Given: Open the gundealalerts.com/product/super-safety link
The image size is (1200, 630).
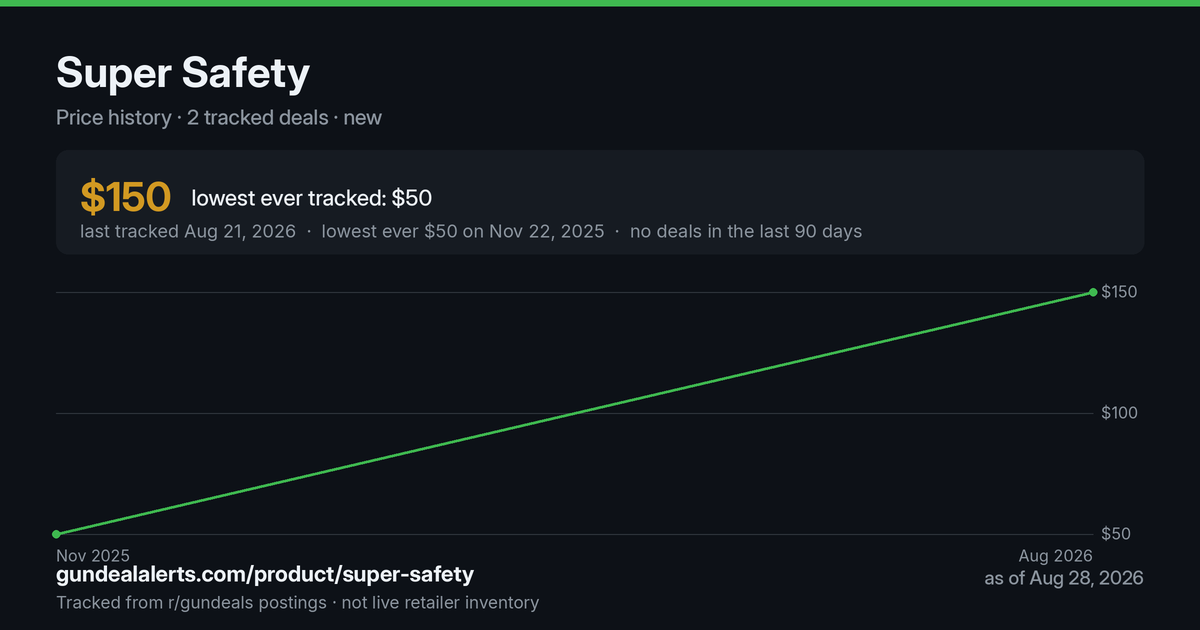Looking at the screenshot, I should (x=265, y=575).
